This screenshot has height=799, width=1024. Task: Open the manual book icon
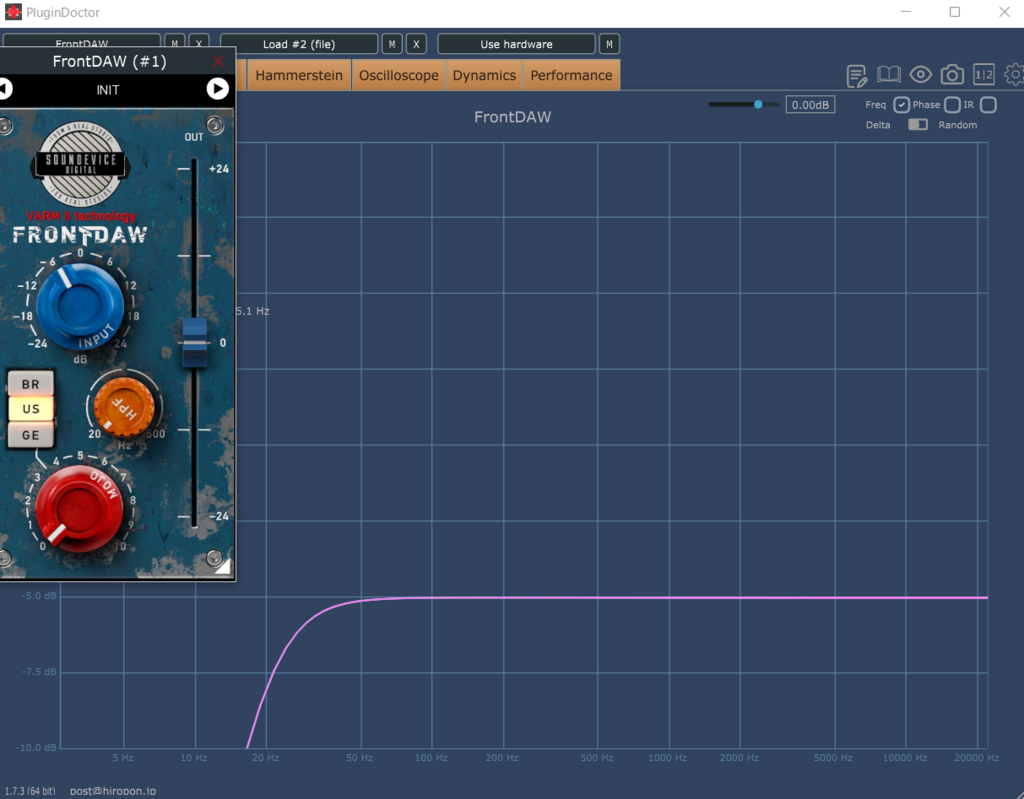888,75
